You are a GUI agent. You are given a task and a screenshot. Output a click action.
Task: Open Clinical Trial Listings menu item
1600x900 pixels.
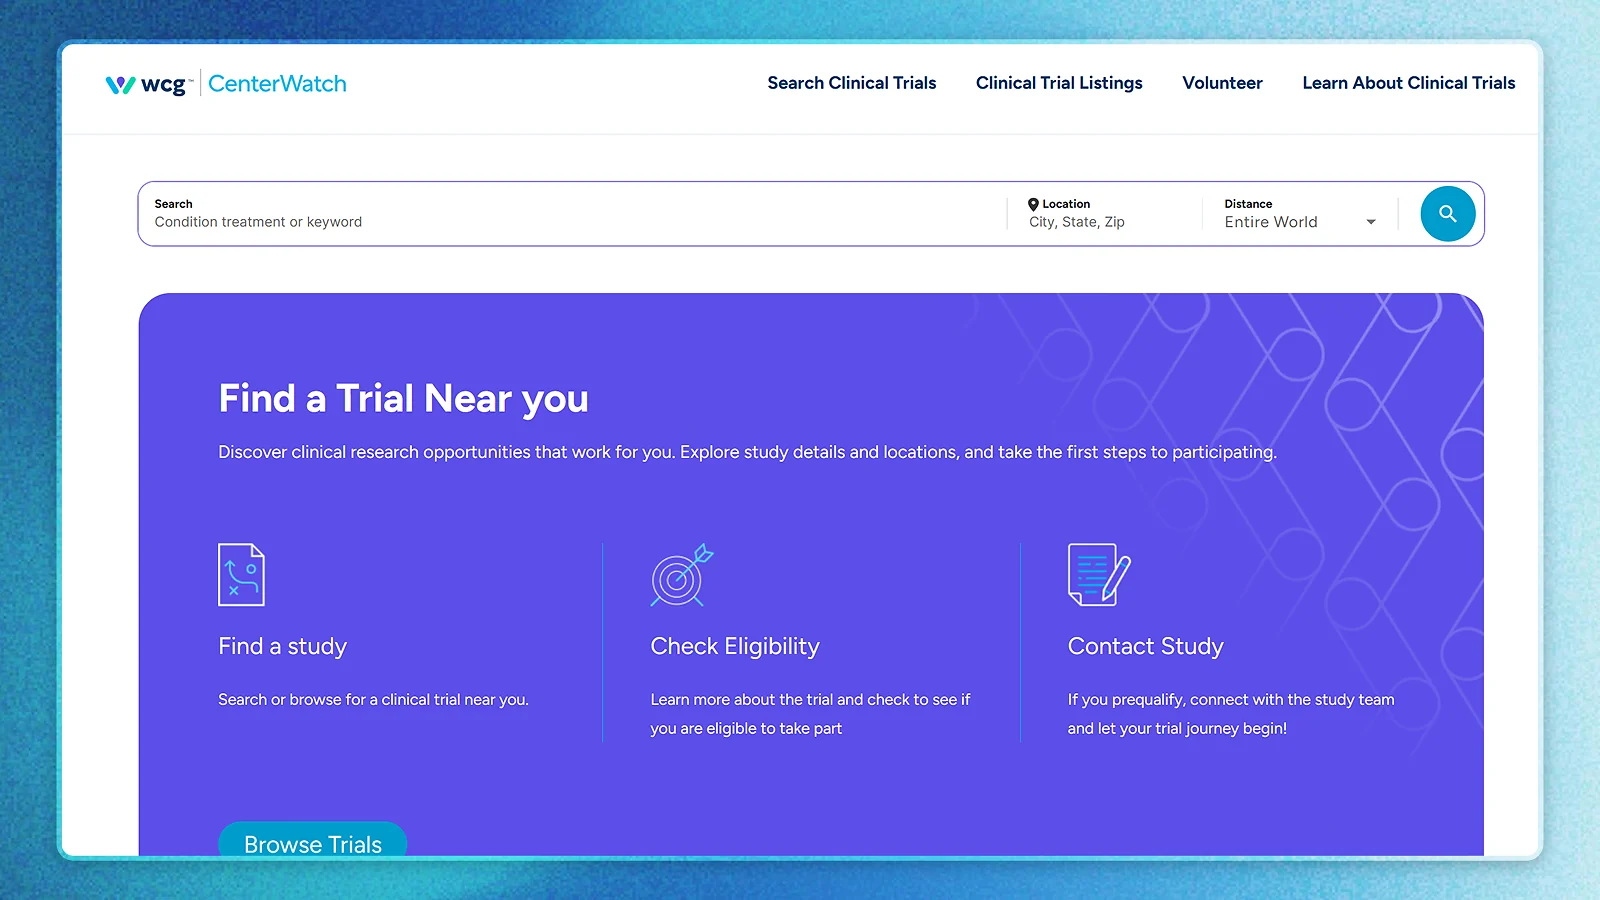1059,83
